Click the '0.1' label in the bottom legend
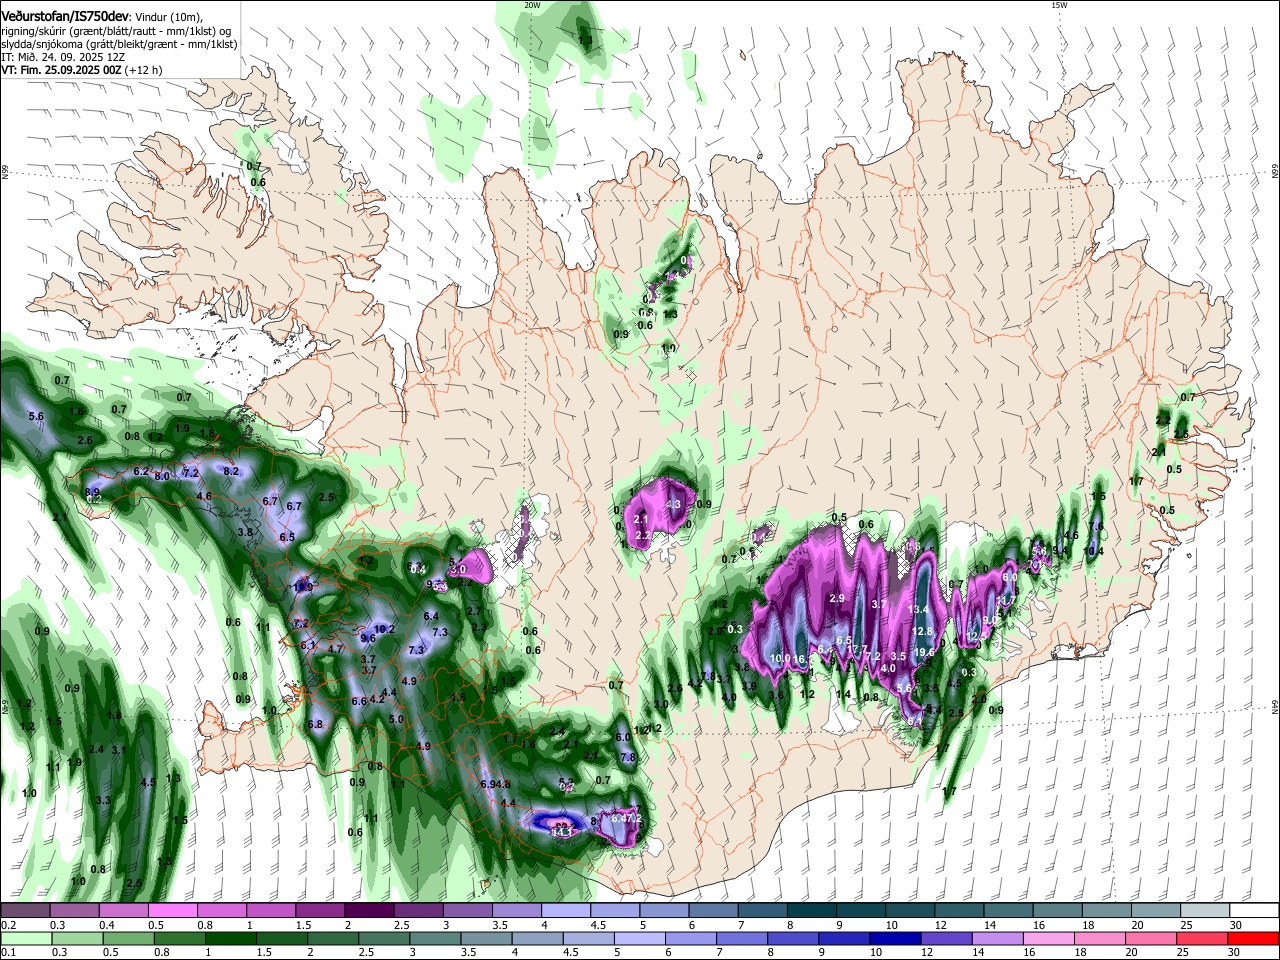 tap(7, 952)
